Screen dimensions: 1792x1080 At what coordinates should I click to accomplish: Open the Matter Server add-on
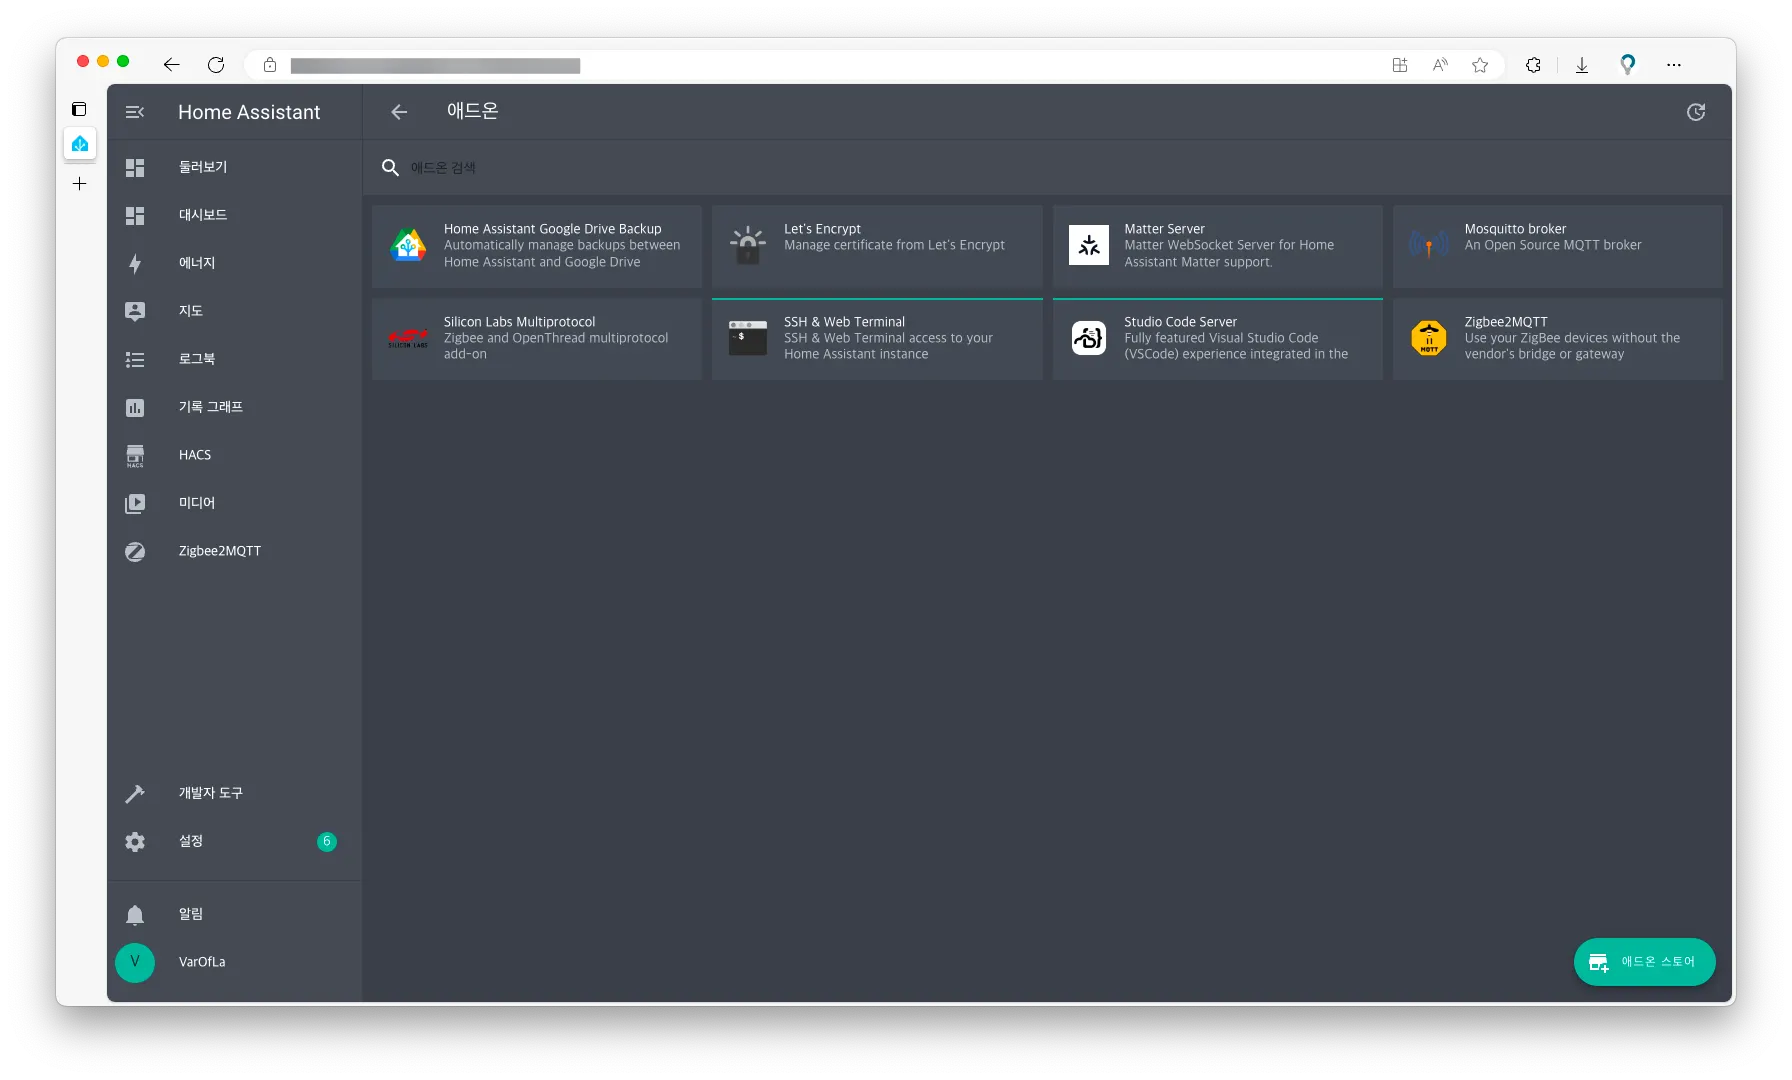1217,247
